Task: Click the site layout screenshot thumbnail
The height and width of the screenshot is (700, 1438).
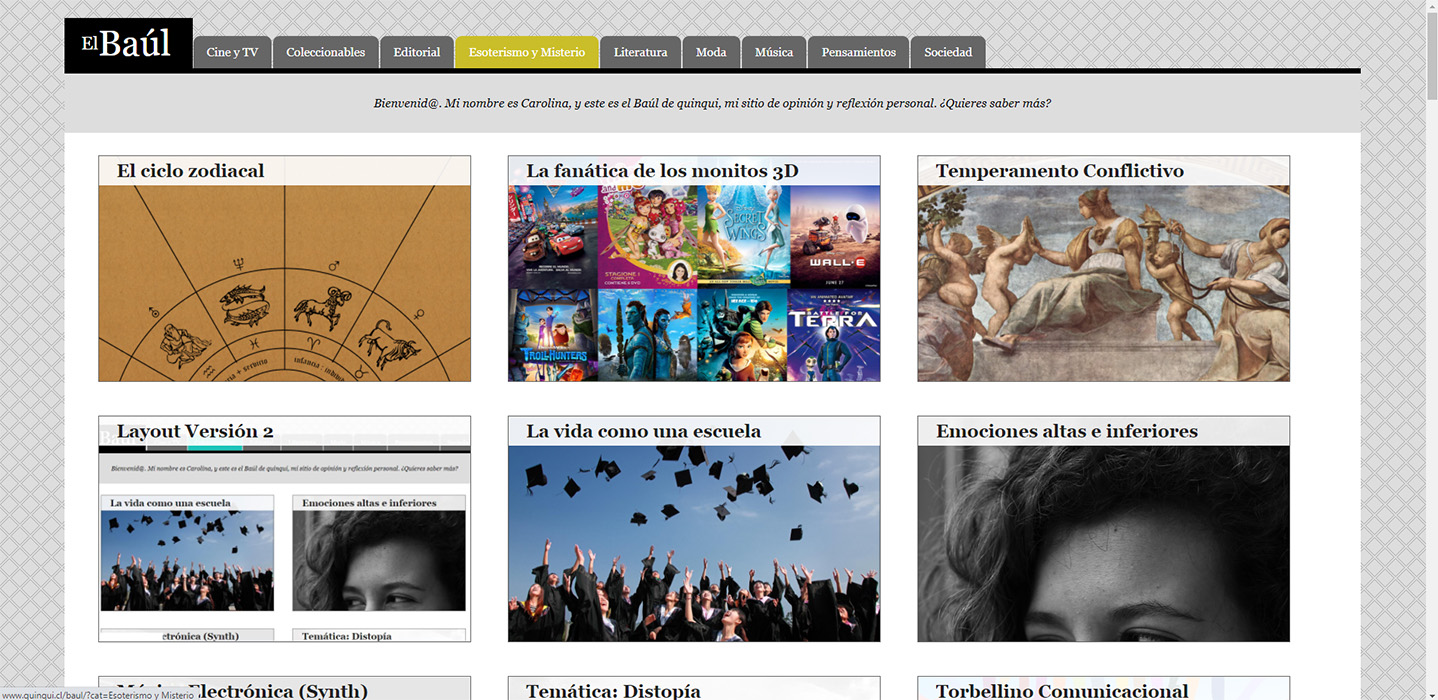Action: [285, 543]
